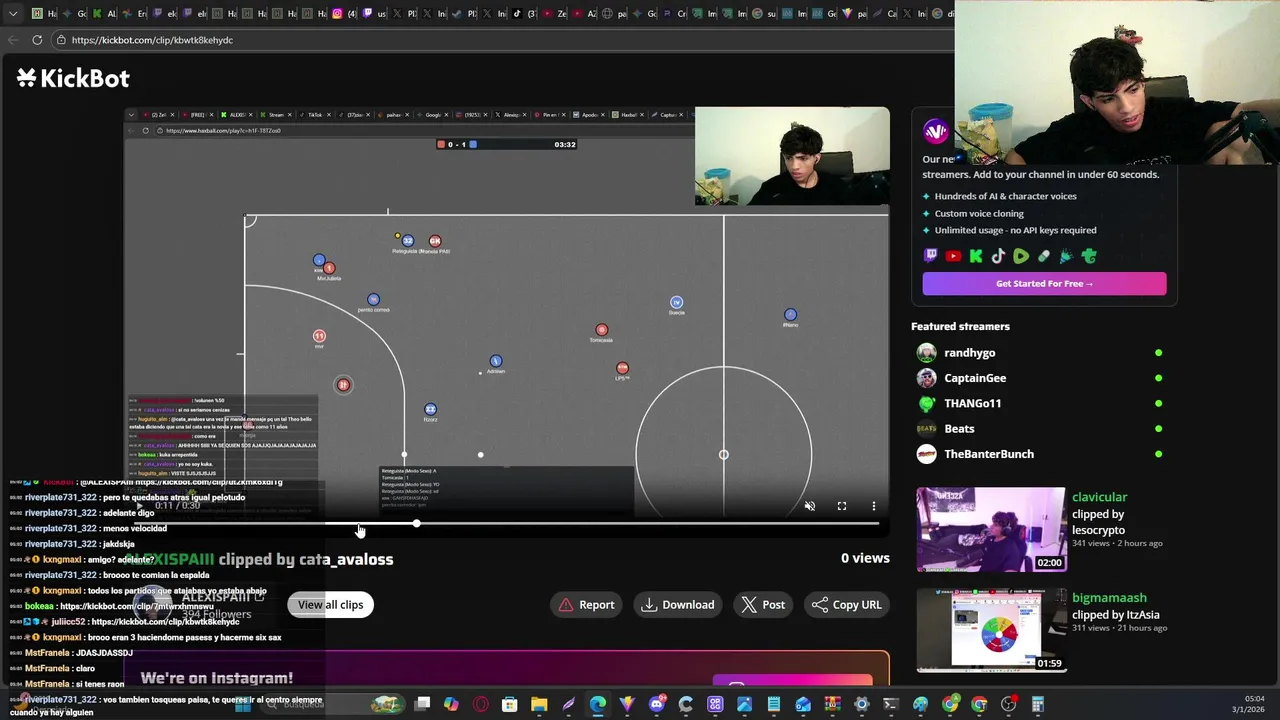Click the Rumble platform icon in the ad

click(1021, 256)
